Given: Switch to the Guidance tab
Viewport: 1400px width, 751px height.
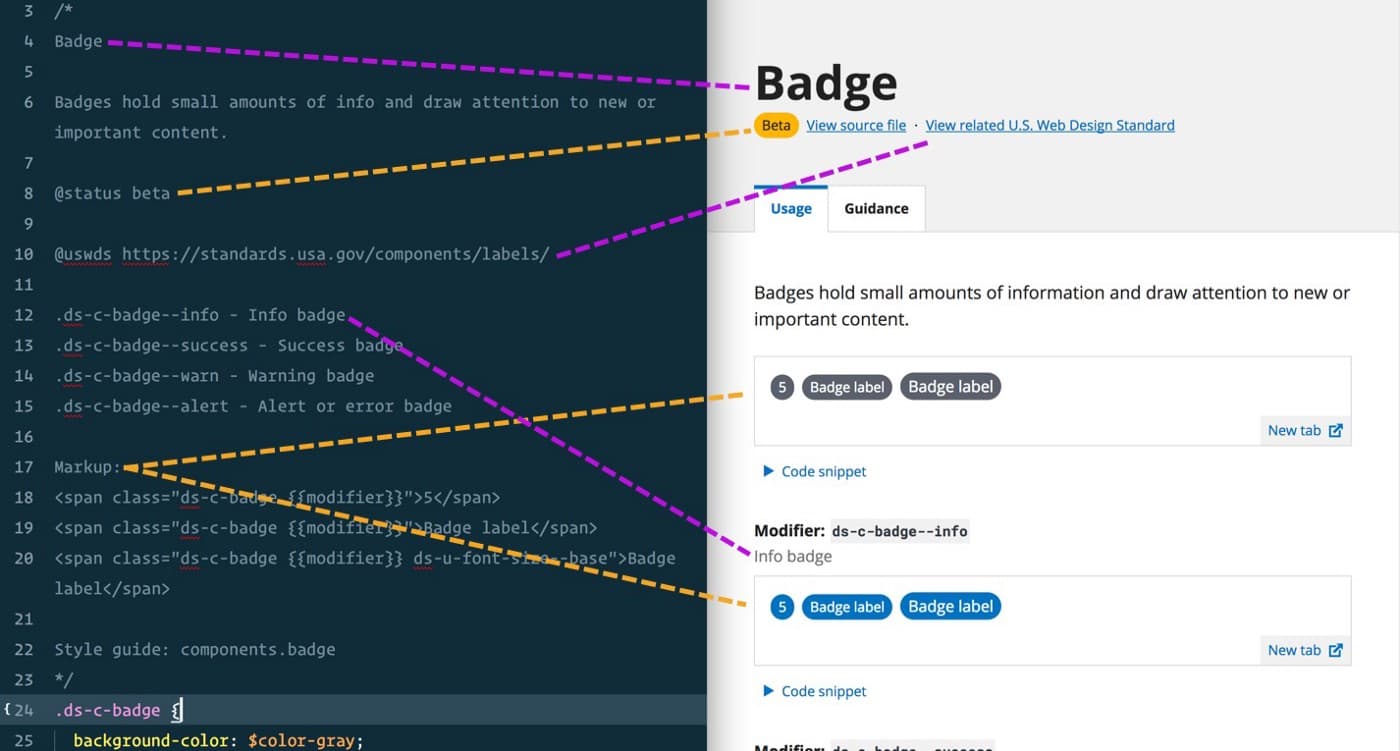Looking at the screenshot, I should 876,208.
